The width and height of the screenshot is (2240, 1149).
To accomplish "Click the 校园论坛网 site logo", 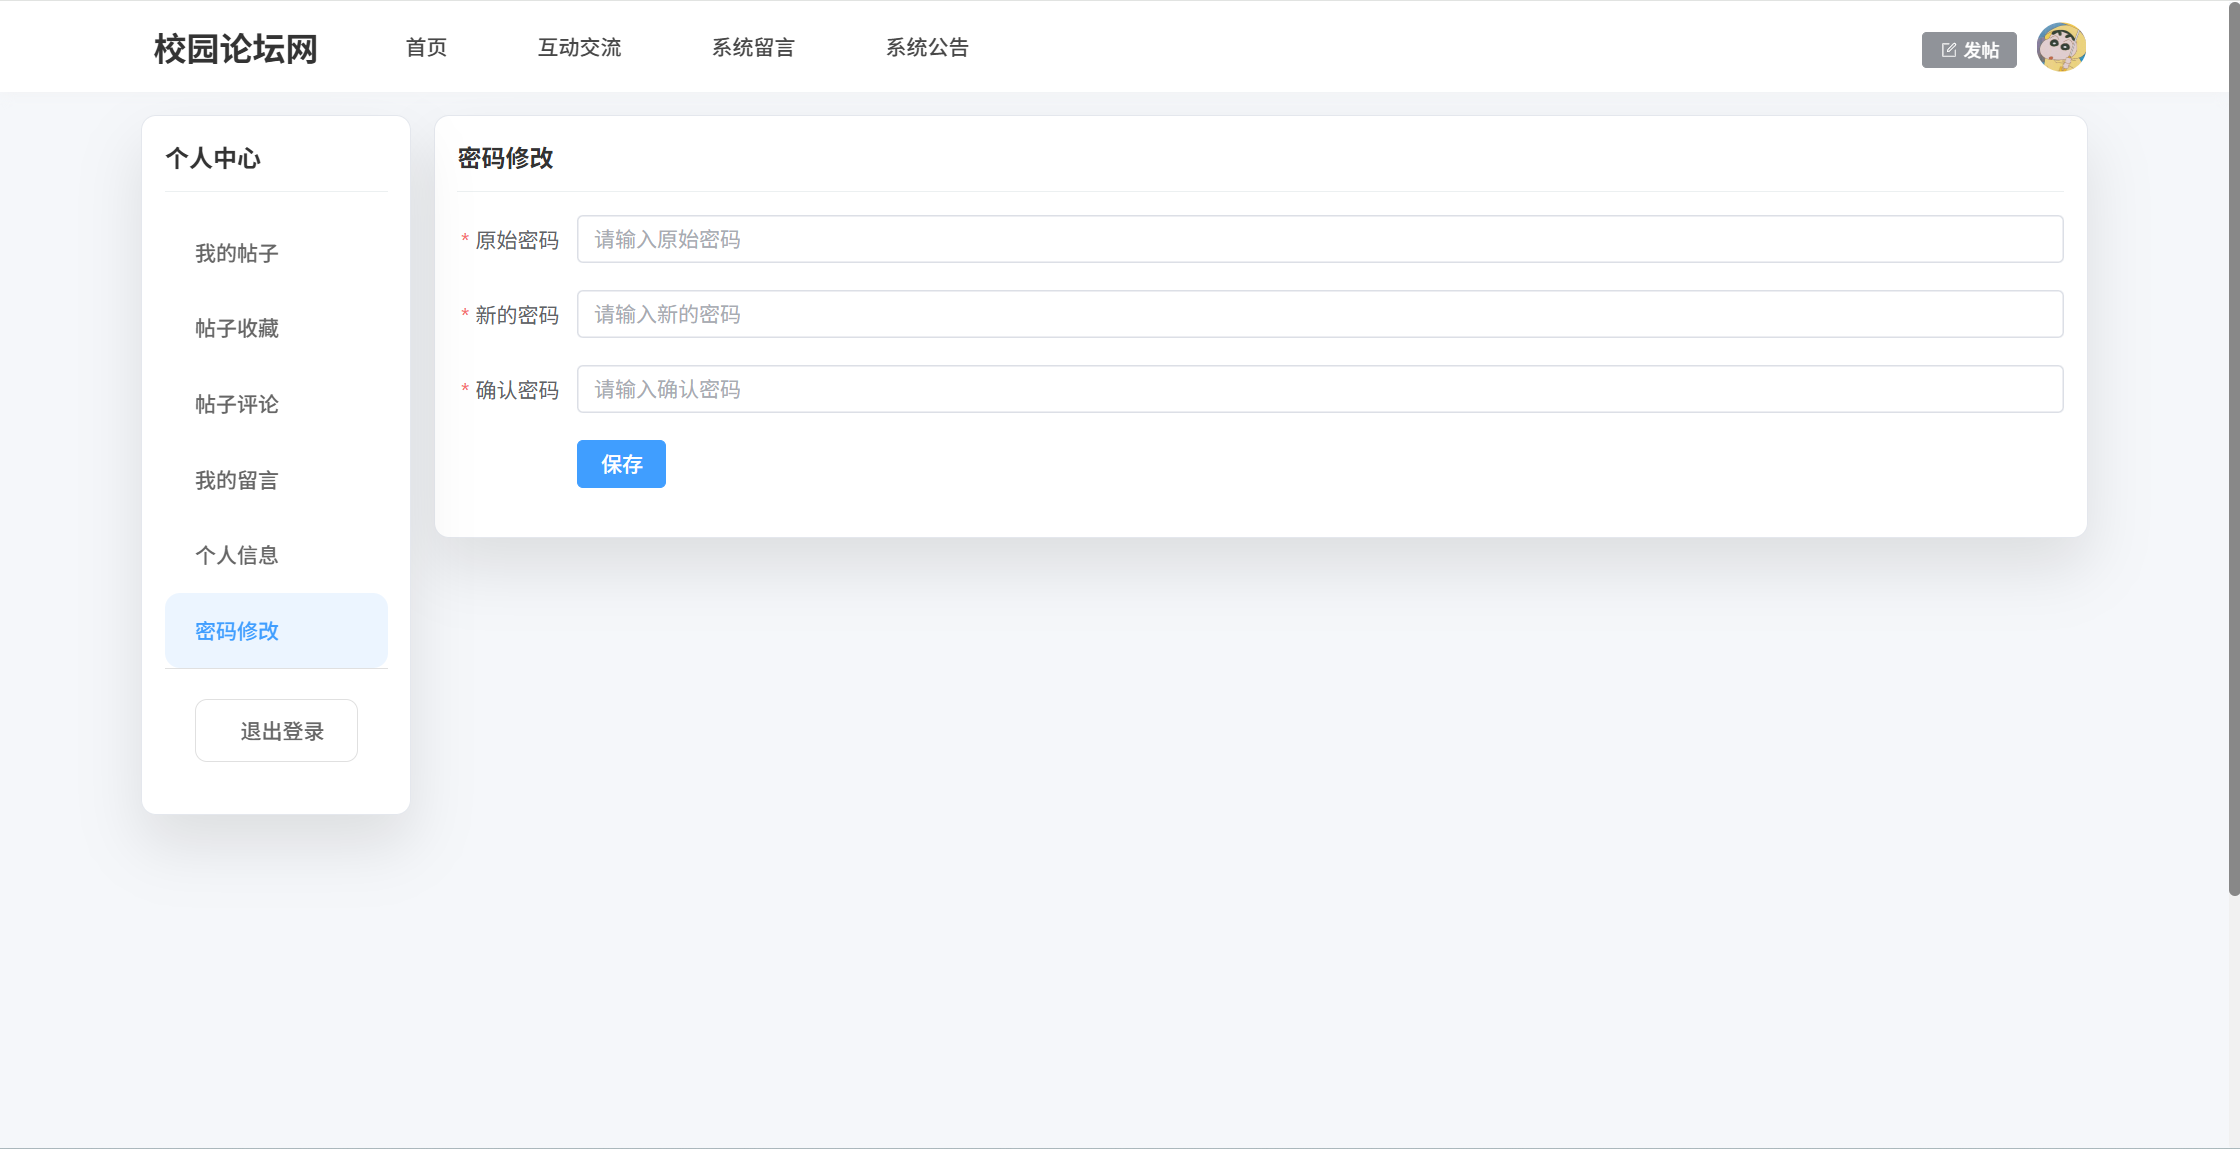I will pos(235,48).
